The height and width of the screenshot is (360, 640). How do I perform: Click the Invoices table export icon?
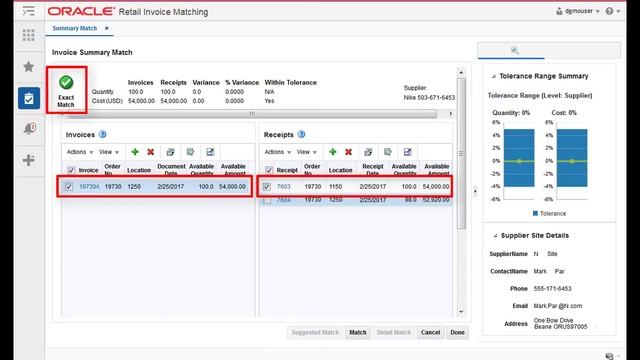click(190, 152)
